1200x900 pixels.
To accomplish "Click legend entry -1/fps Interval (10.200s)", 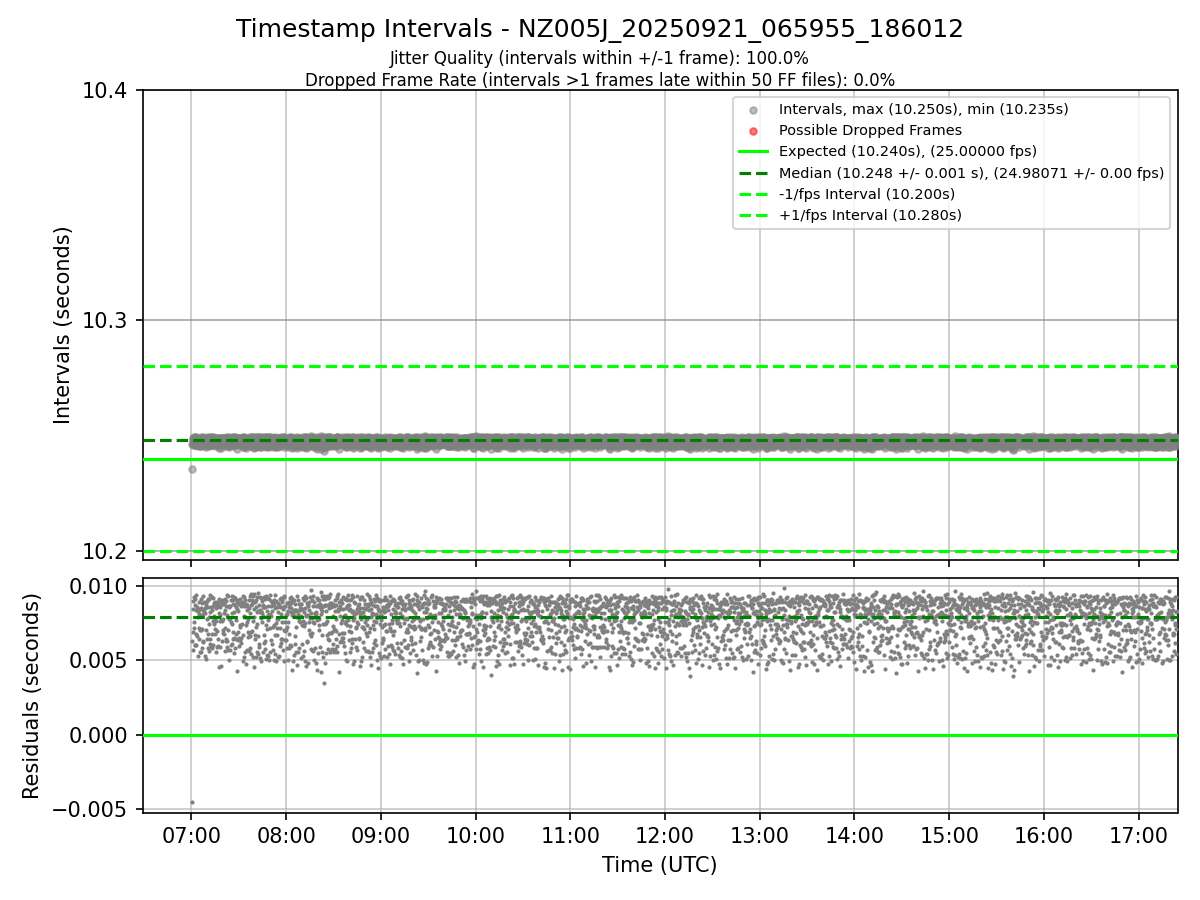I will pos(866,194).
